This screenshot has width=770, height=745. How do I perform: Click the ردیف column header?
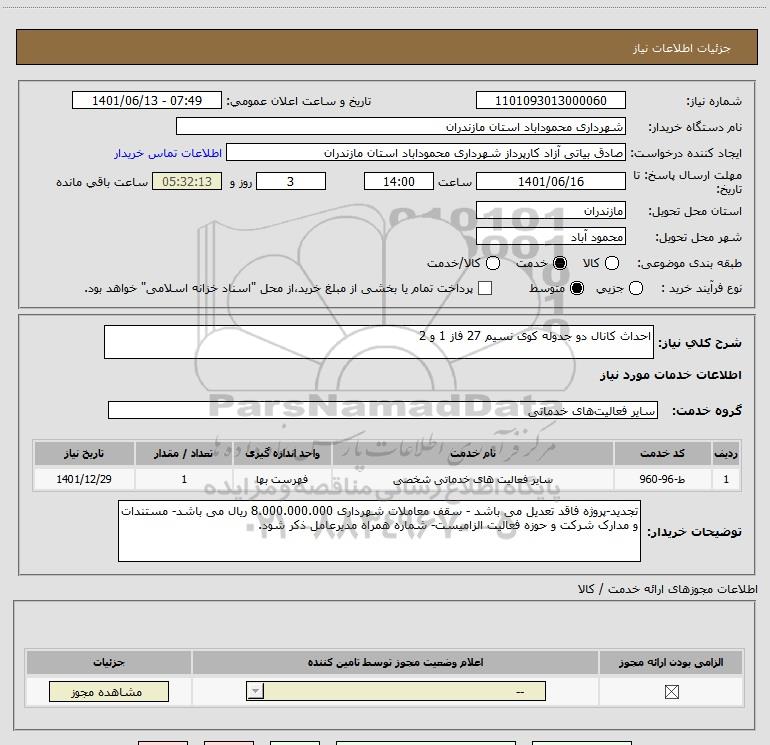click(x=726, y=453)
